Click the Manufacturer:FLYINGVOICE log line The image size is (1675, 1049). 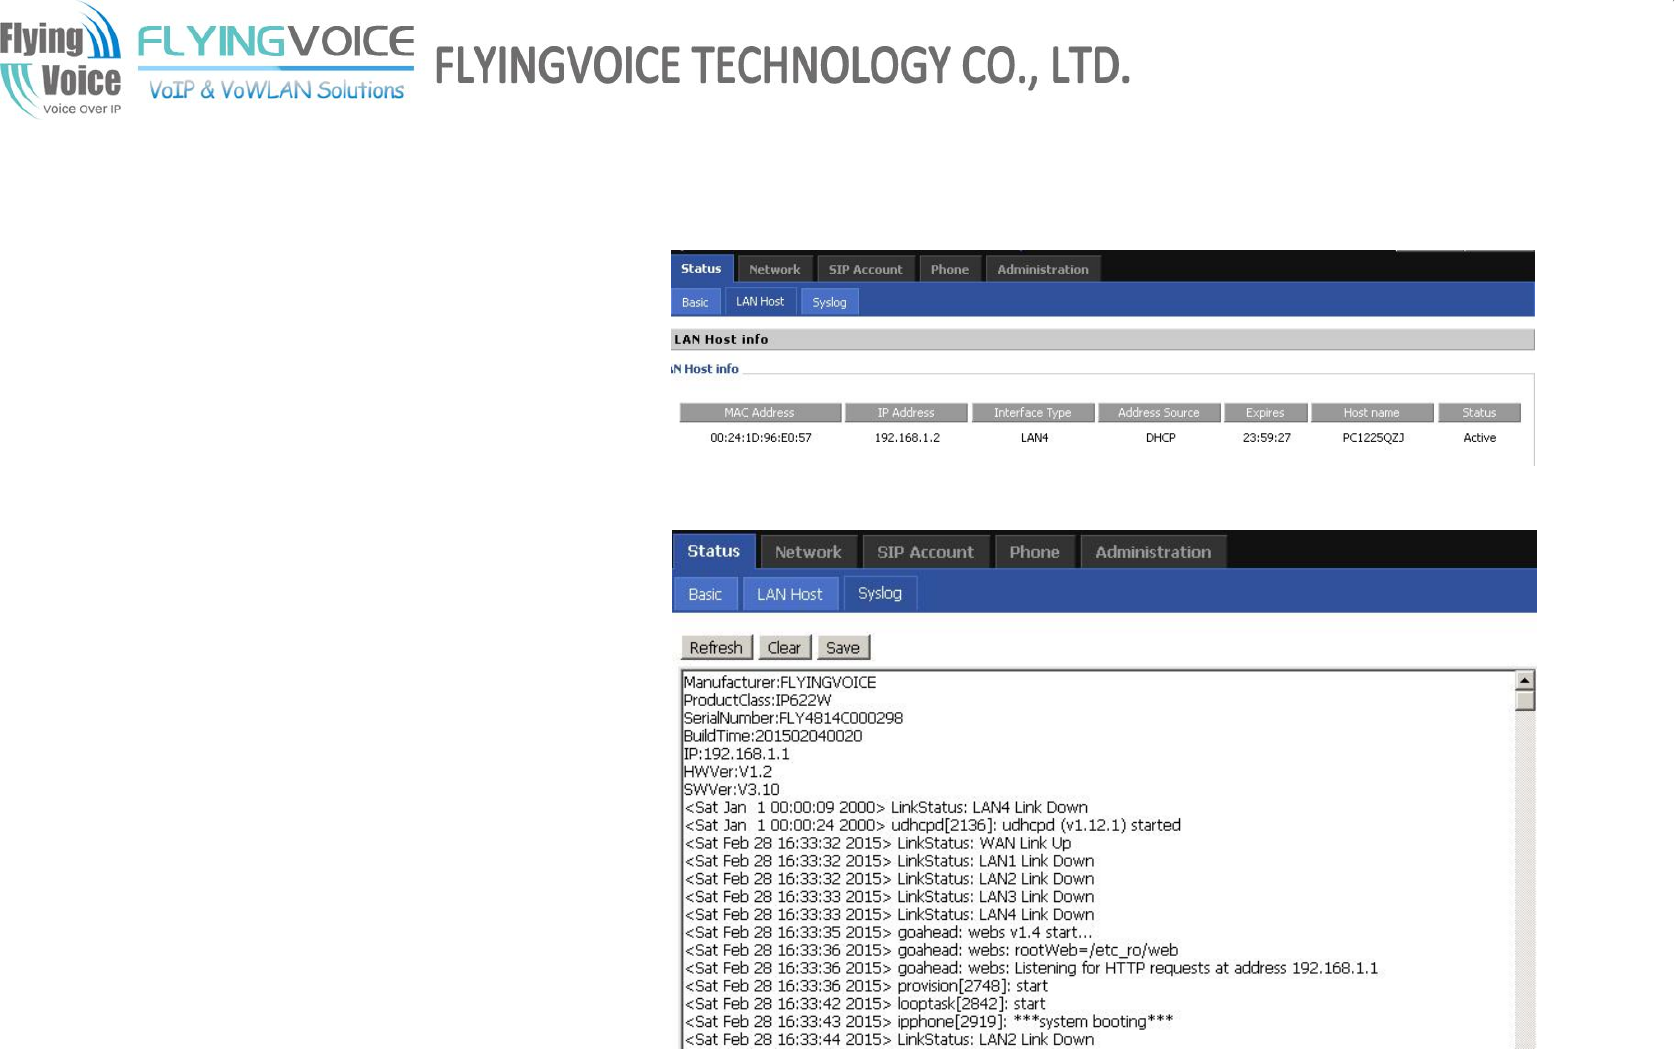780,683
